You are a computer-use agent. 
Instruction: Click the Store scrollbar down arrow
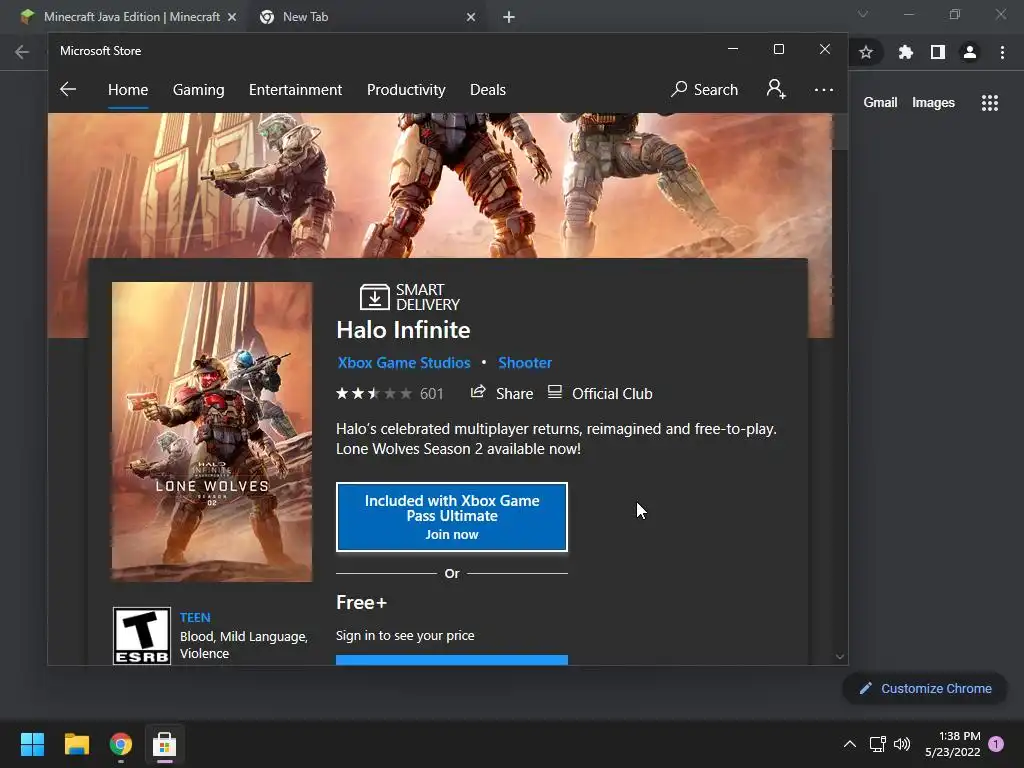(840, 657)
